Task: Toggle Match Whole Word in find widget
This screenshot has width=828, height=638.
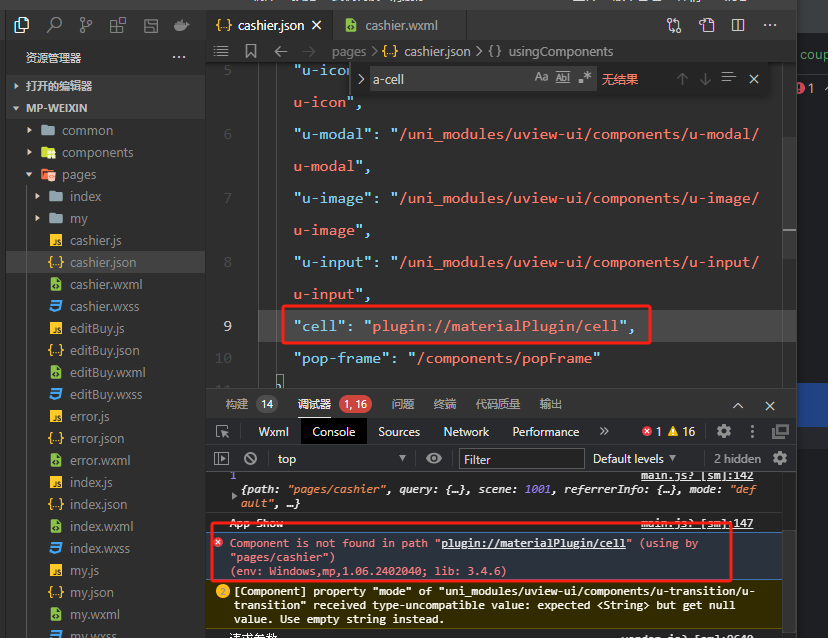Action: point(563,78)
